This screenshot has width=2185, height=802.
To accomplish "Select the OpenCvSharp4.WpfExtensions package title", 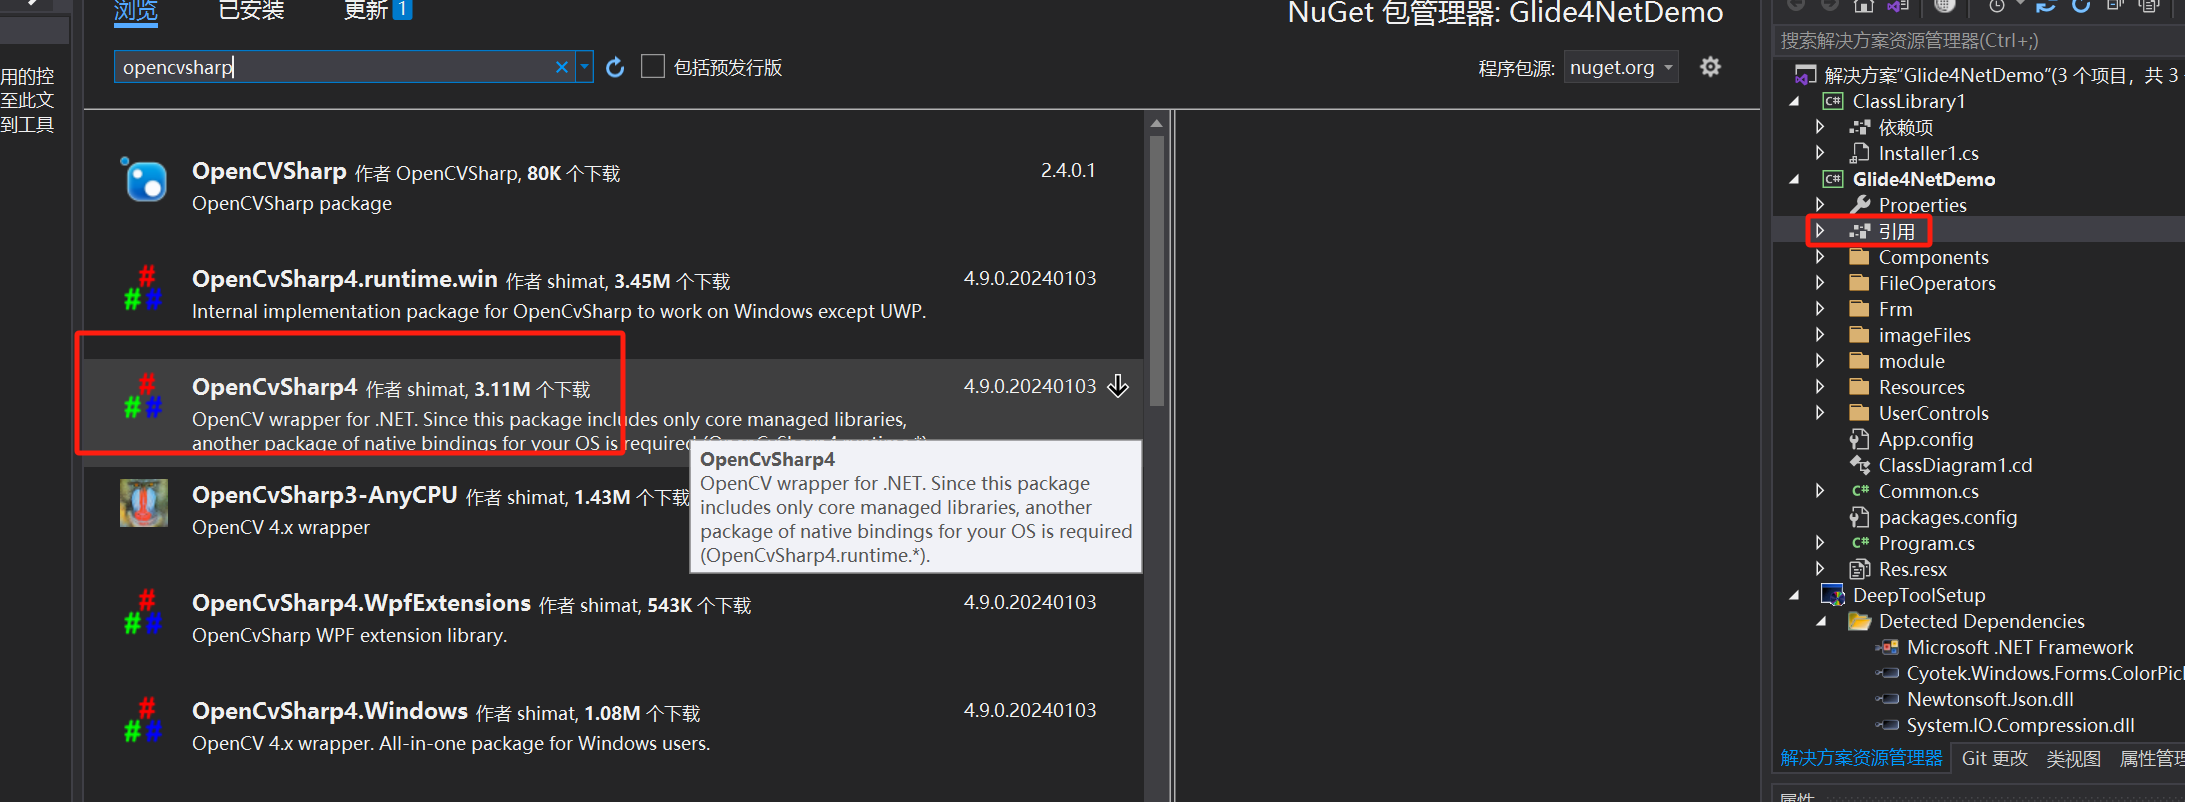I will pyautogui.click(x=361, y=603).
